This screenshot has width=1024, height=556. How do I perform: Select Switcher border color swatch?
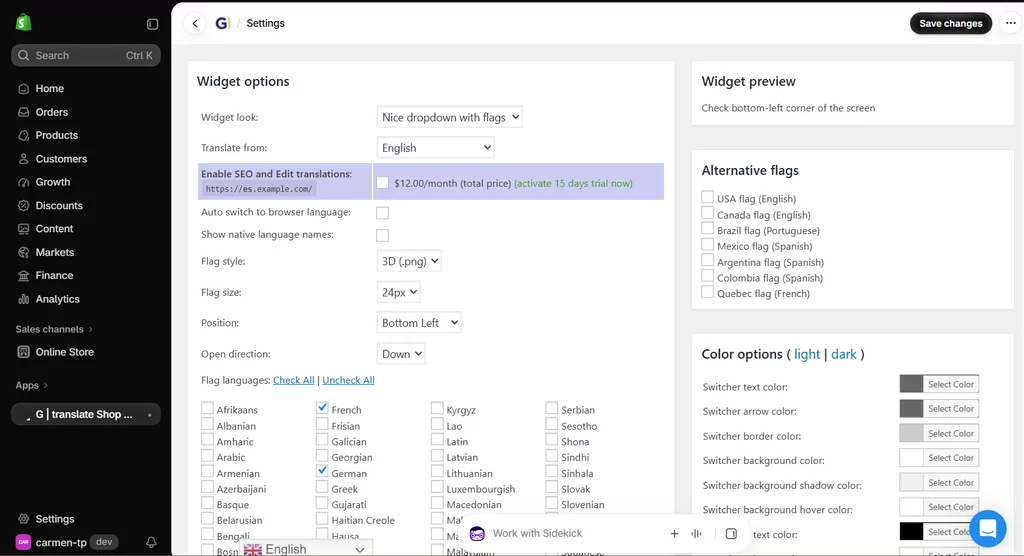coord(911,433)
